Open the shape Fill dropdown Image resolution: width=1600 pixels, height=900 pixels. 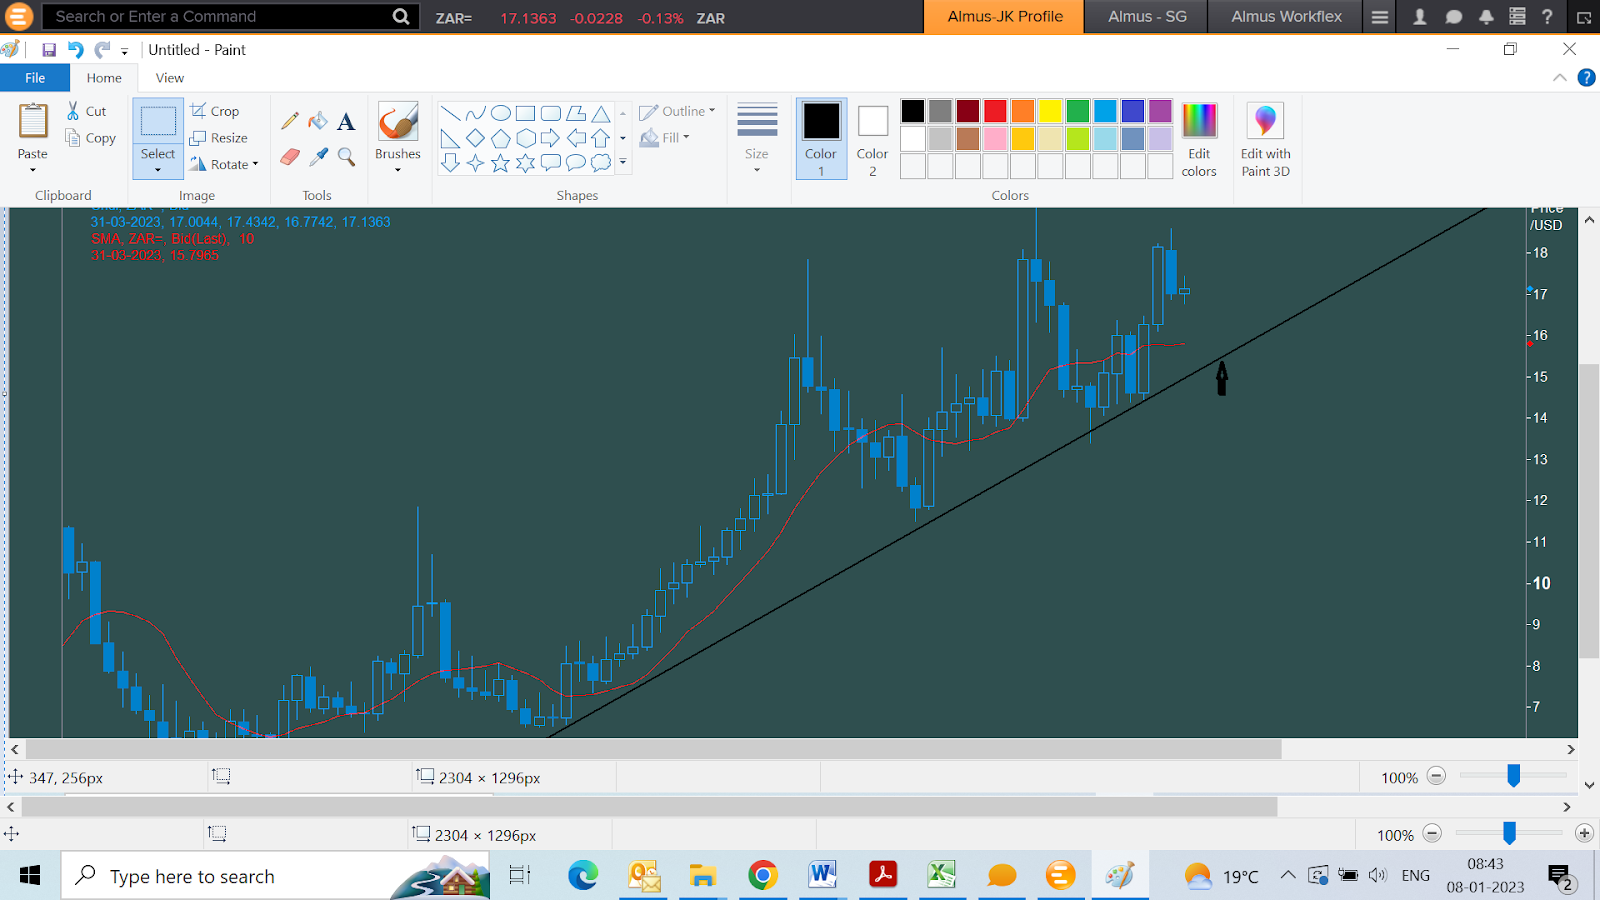665,138
